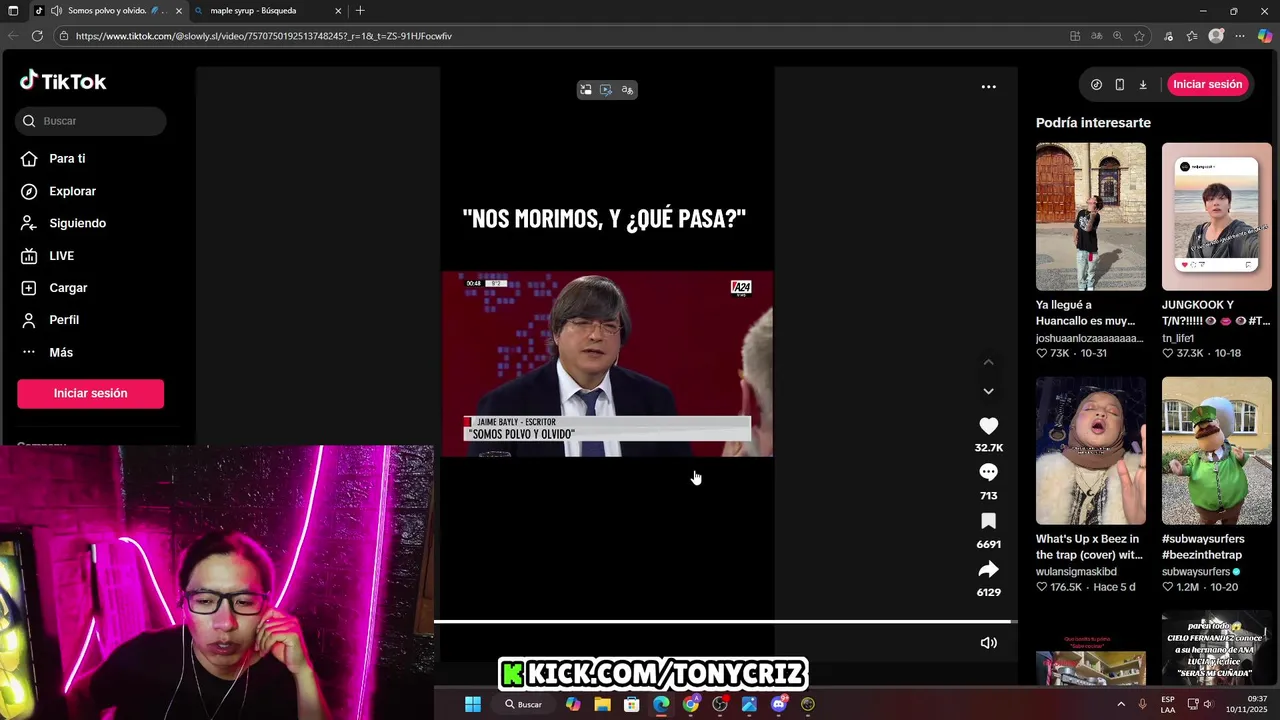Share the video with the arrow icon
Viewport: 1280px width, 720px height.
pyautogui.click(x=988, y=569)
